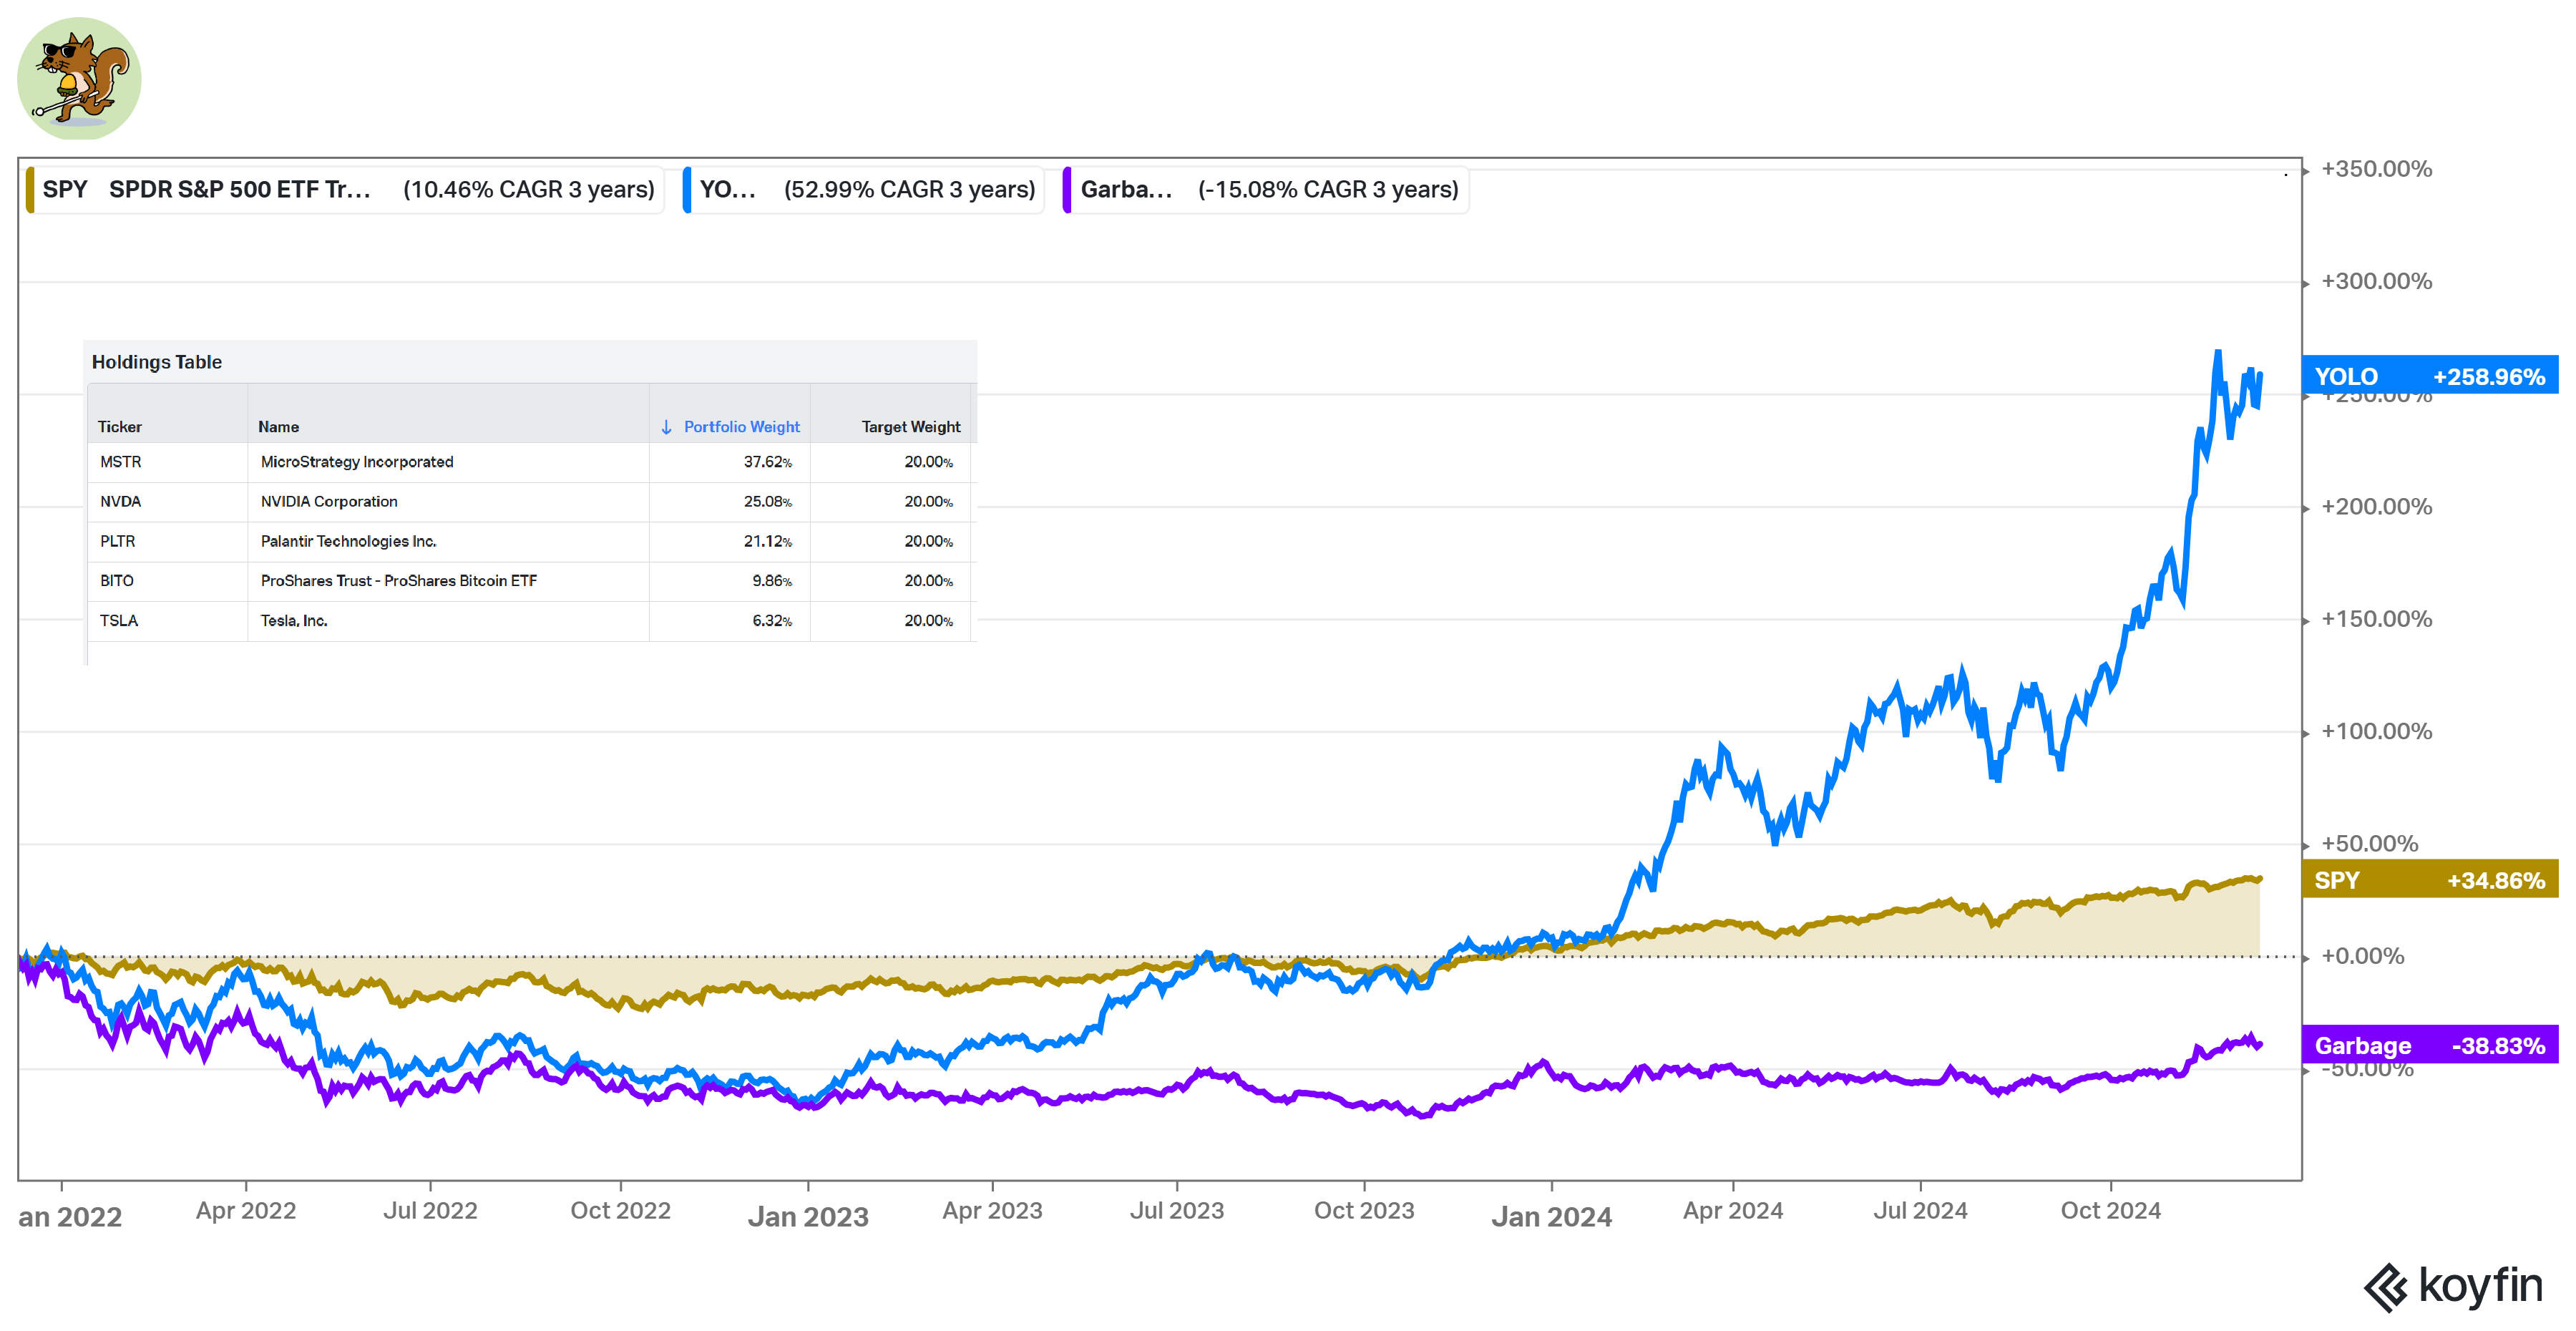The height and width of the screenshot is (1331, 2576).
Task: Click the Apr 2024 x-axis label
Action: click(x=1733, y=1211)
